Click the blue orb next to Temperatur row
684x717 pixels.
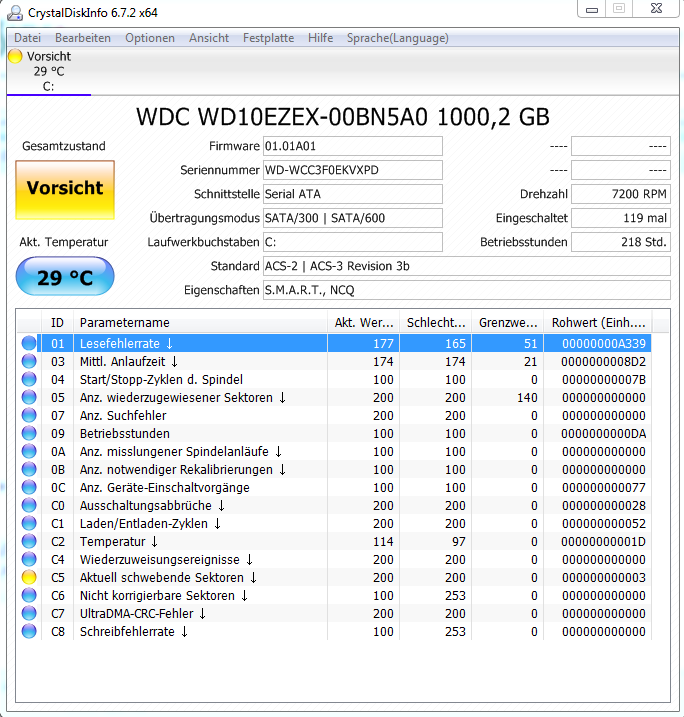[x=29, y=541]
